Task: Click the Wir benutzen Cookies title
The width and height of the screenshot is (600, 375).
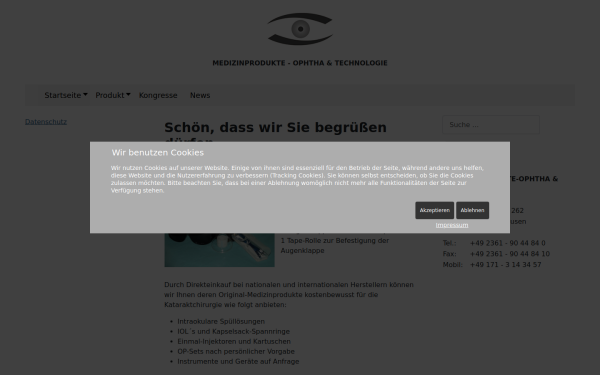Action: pos(158,153)
